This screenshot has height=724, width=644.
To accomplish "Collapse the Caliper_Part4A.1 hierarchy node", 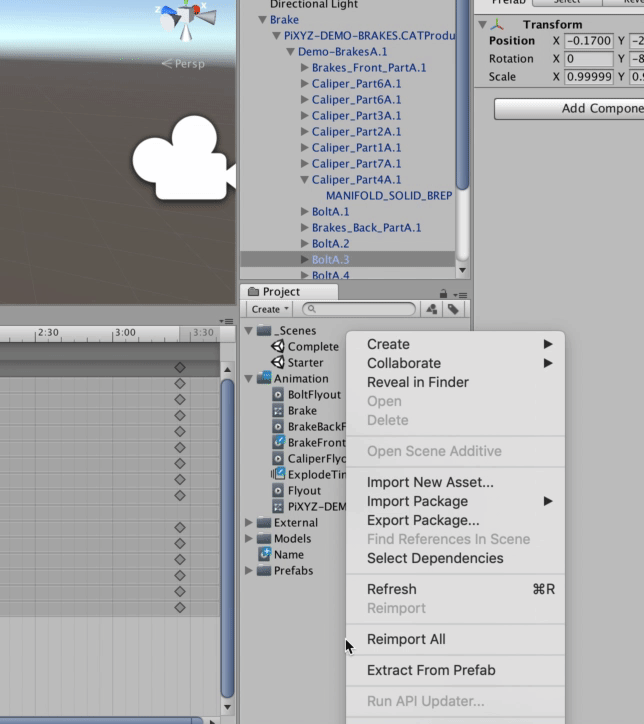I will [x=305, y=180].
